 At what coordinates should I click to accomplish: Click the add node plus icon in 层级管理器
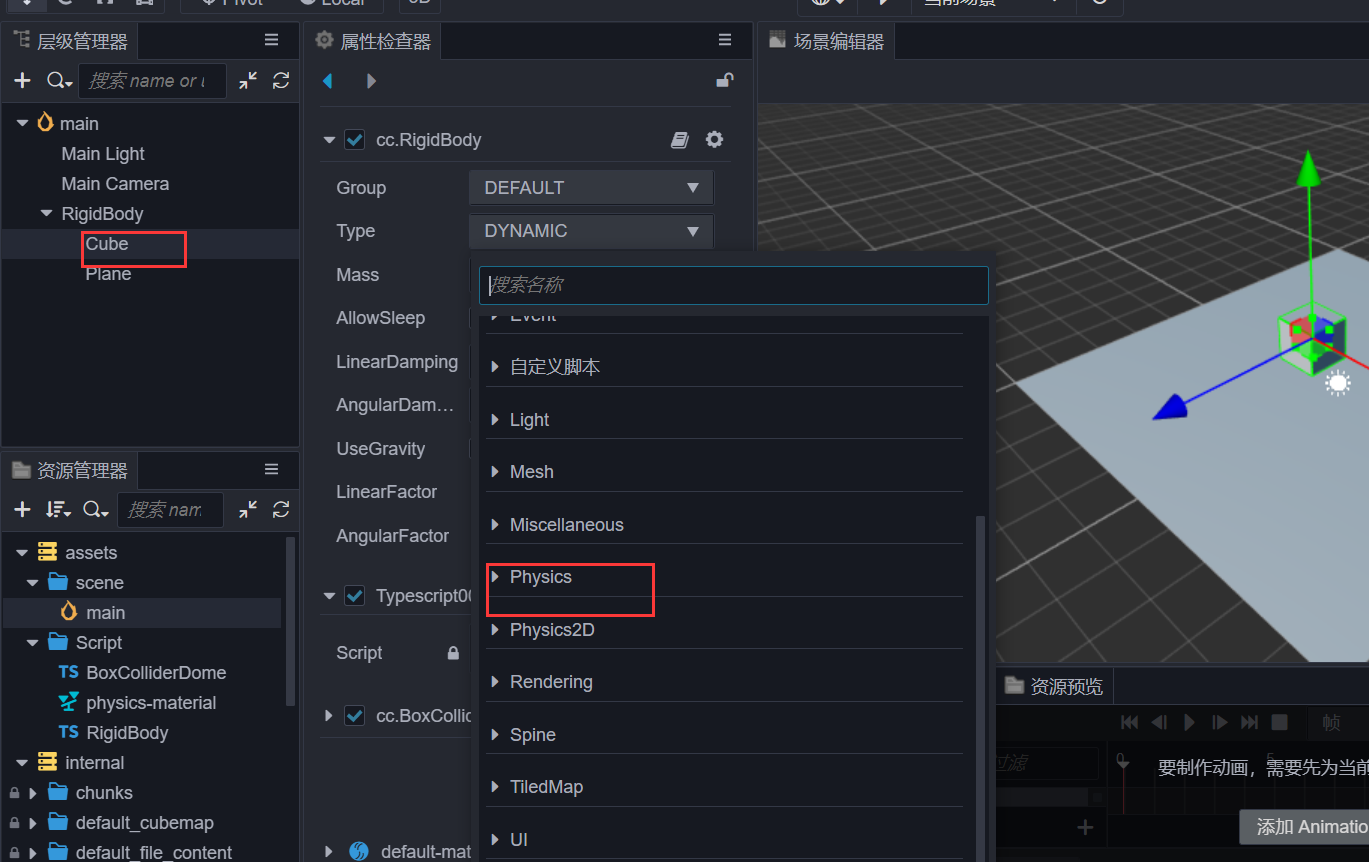click(x=22, y=80)
